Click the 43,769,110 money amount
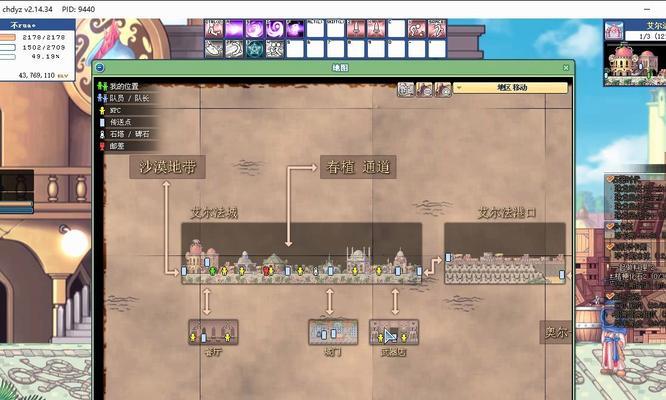 coord(37,75)
